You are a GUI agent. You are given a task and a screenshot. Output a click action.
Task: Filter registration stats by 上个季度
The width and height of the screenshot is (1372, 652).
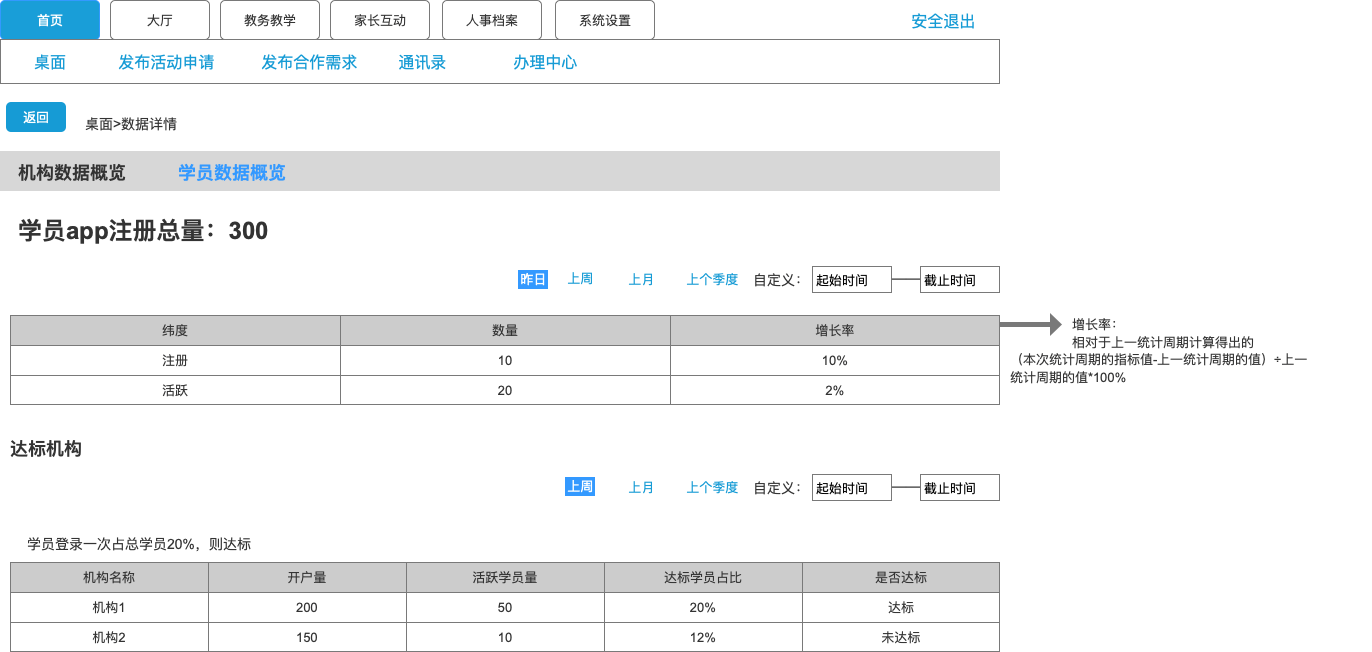coord(712,279)
